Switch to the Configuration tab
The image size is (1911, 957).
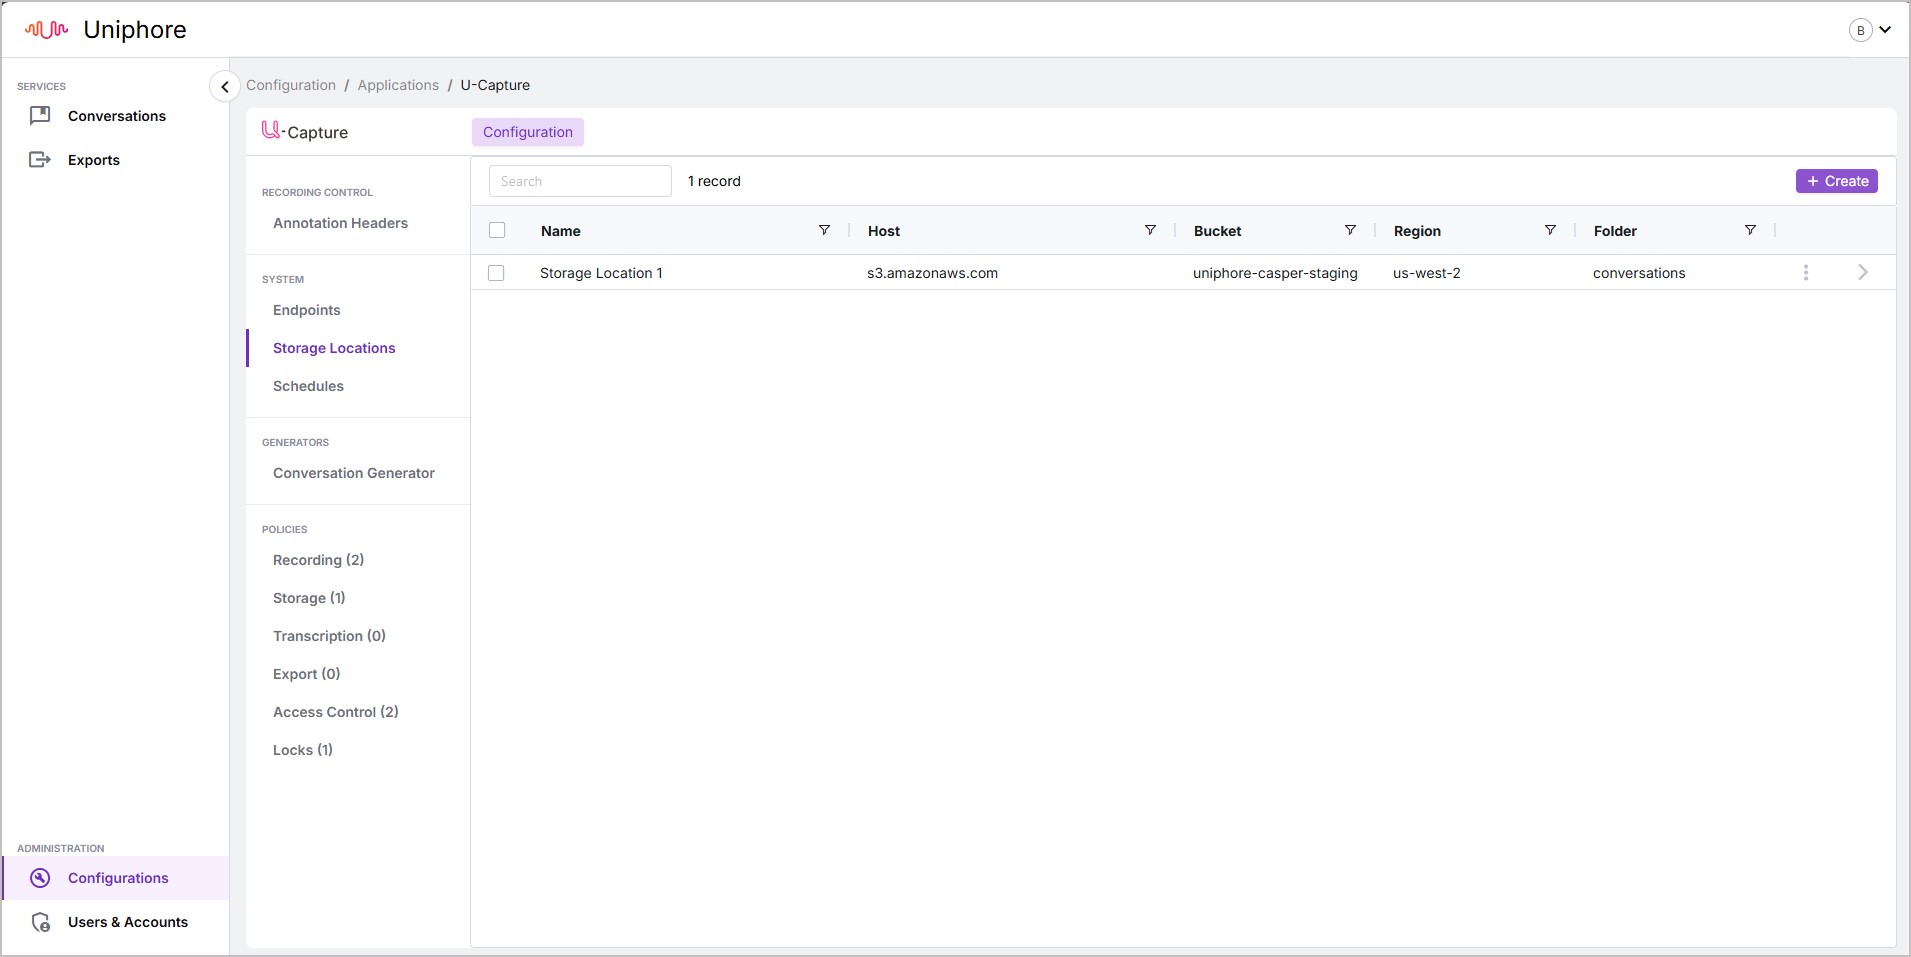click(x=528, y=132)
